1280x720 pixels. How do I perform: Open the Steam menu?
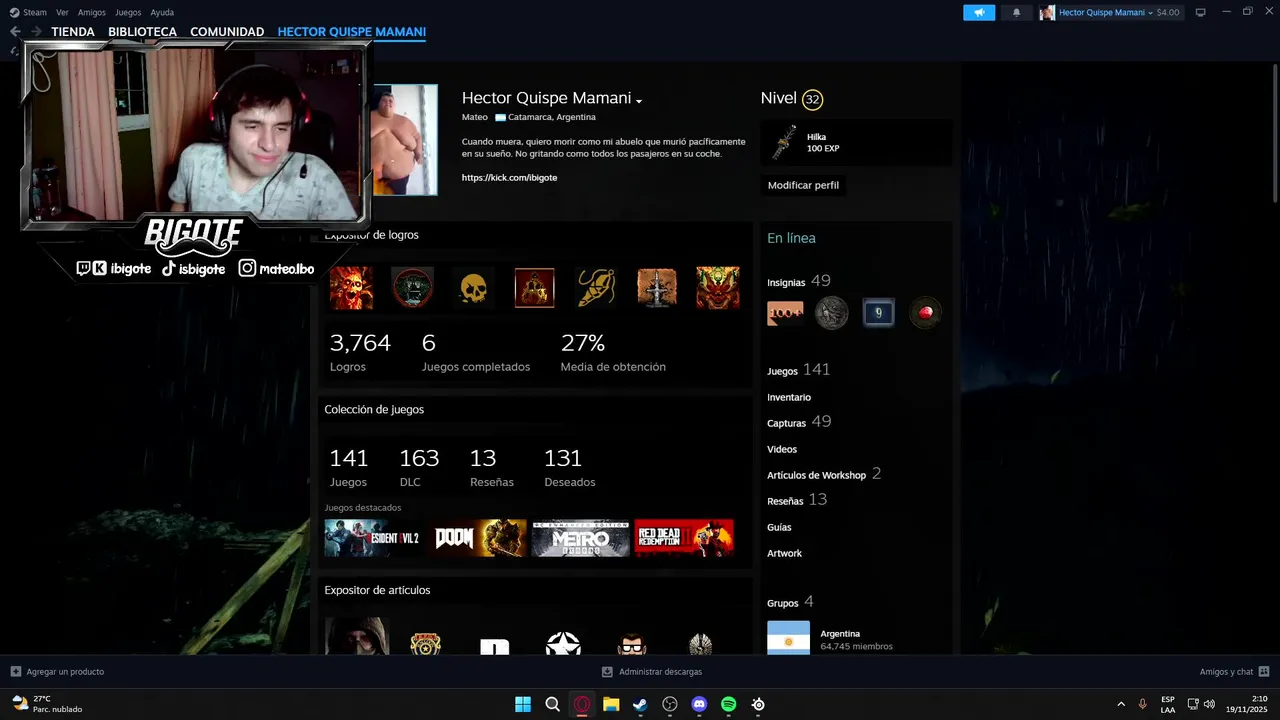tap(28, 12)
